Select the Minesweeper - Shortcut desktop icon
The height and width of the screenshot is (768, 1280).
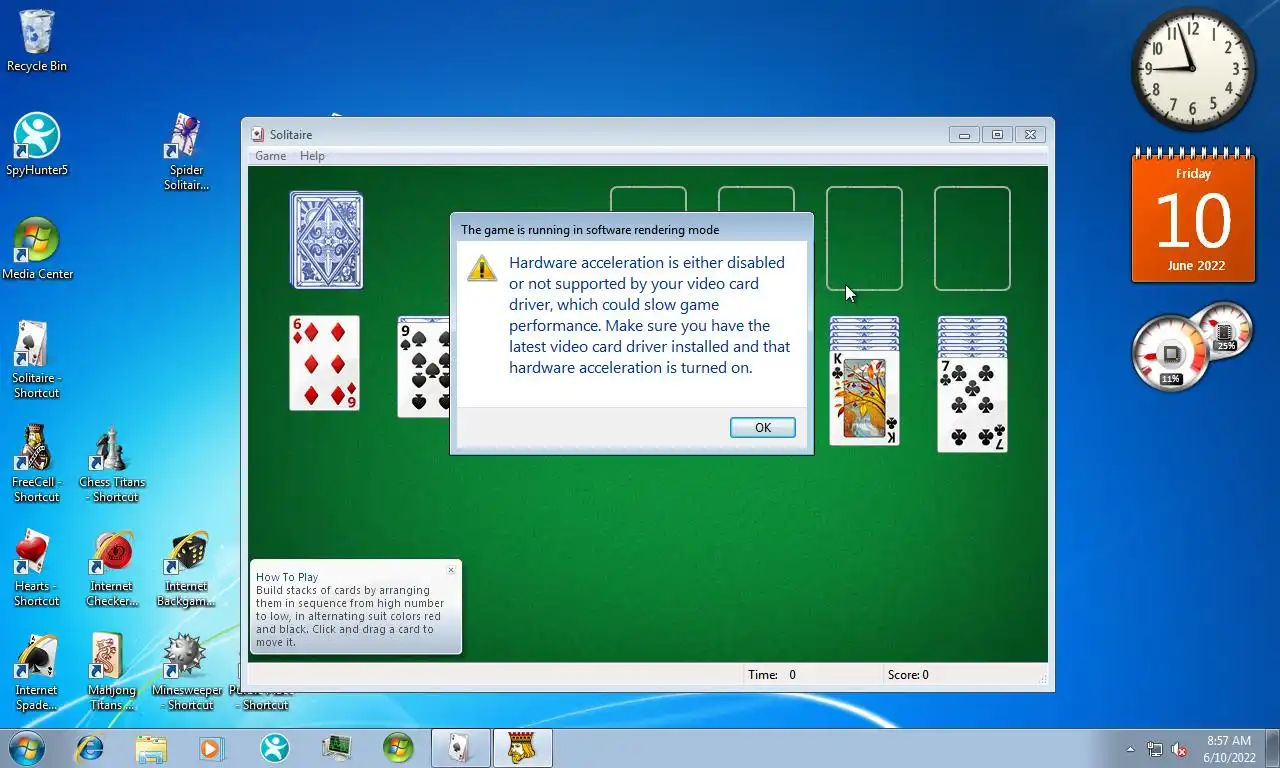pos(186,672)
